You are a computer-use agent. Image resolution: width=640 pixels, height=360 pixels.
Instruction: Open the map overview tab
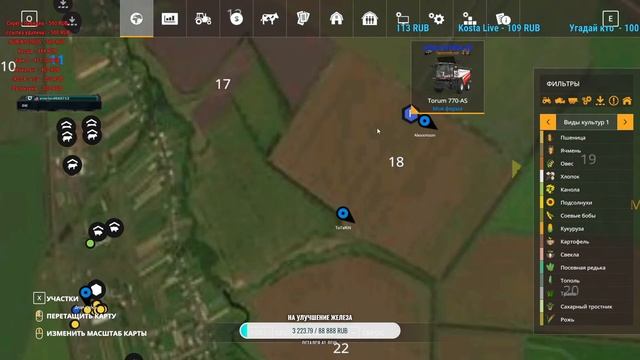point(136,19)
